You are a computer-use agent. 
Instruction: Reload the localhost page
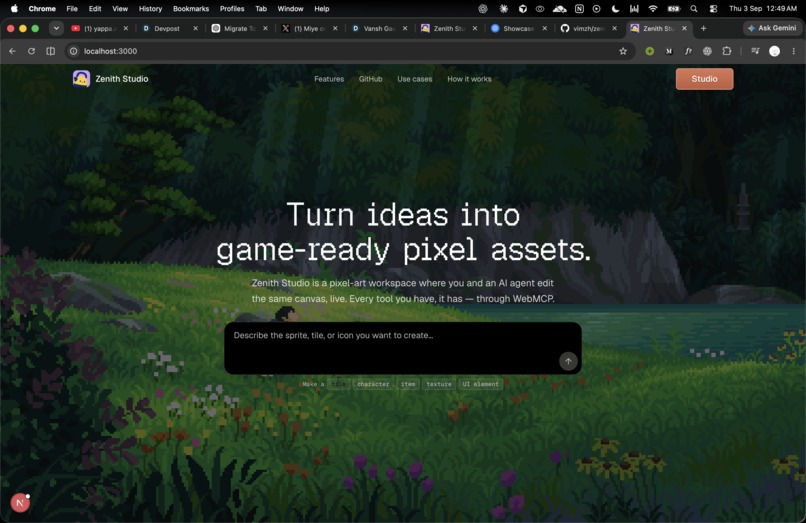[31, 51]
